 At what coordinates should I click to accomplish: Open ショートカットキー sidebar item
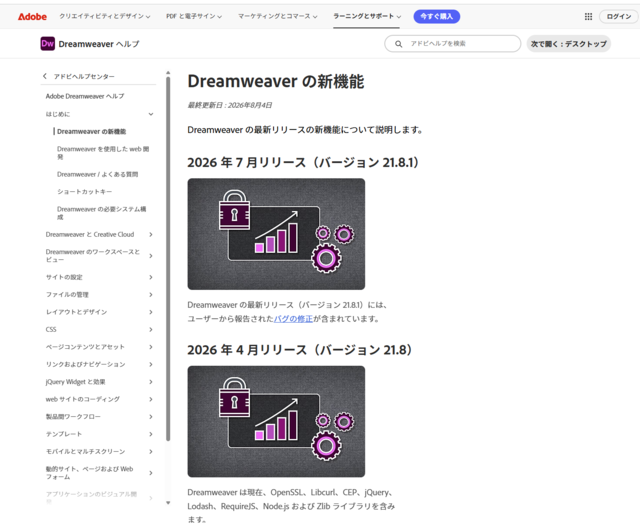pos(84,191)
